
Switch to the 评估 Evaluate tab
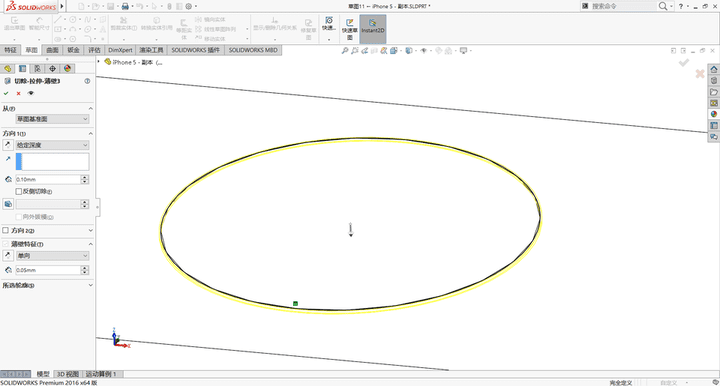[x=95, y=50]
